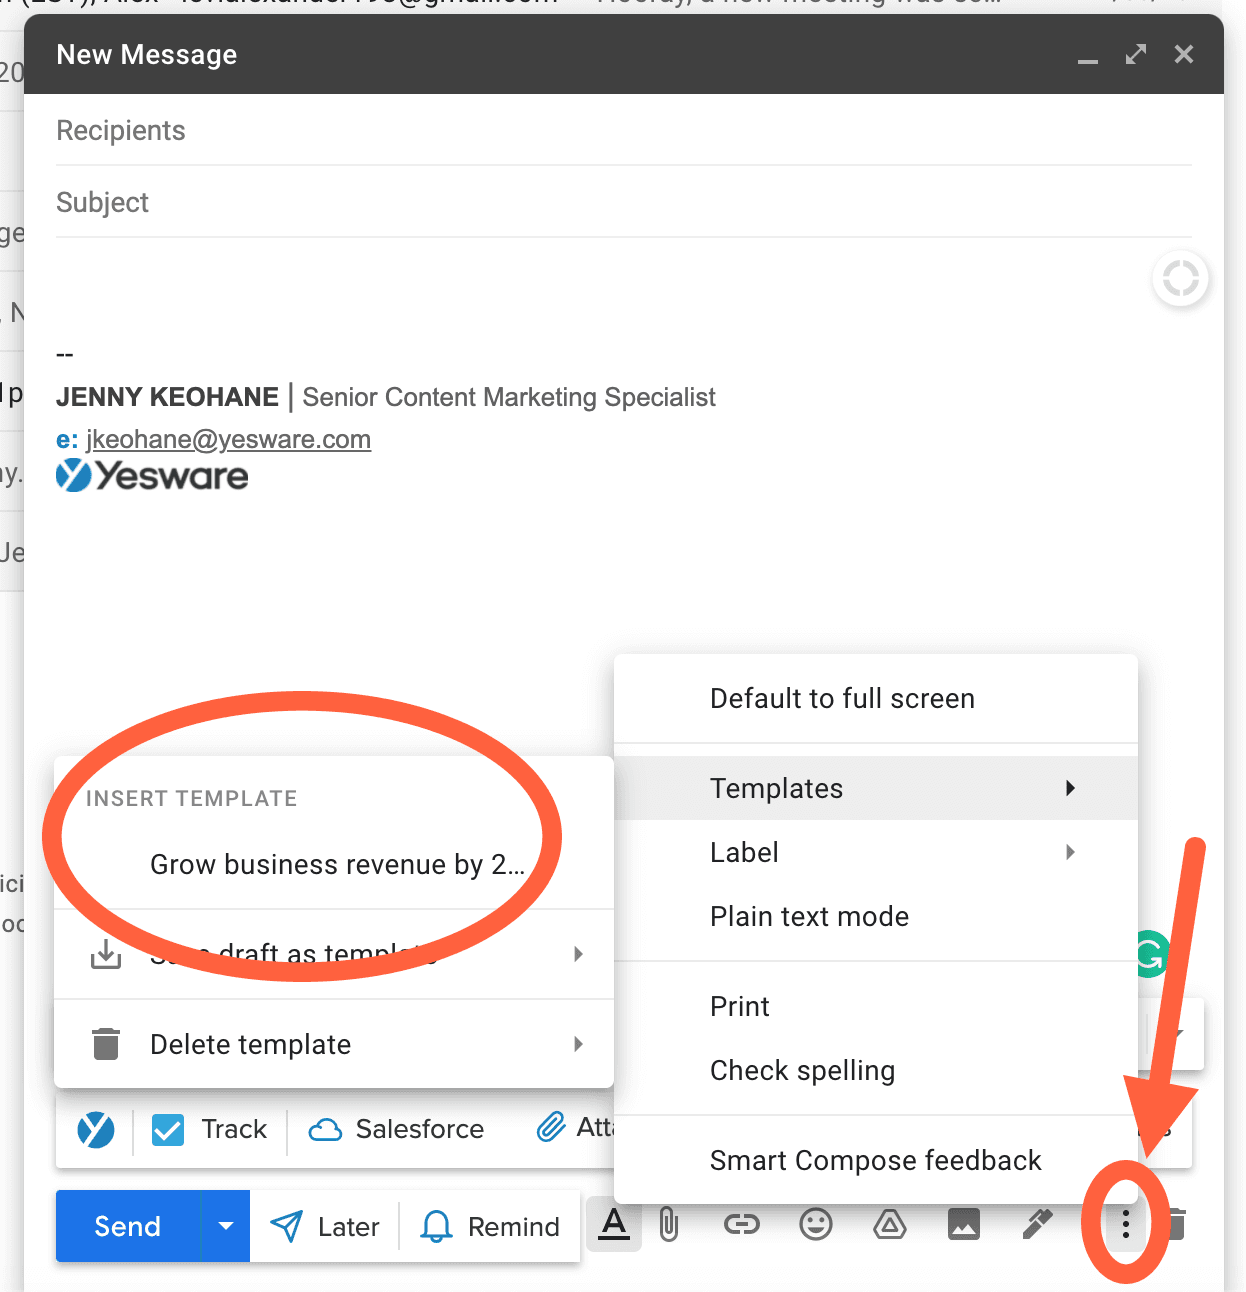Attach a file with the paperclip icon
This screenshot has height=1292, width=1246.
pyautogui.click(x=668, y=1224)
